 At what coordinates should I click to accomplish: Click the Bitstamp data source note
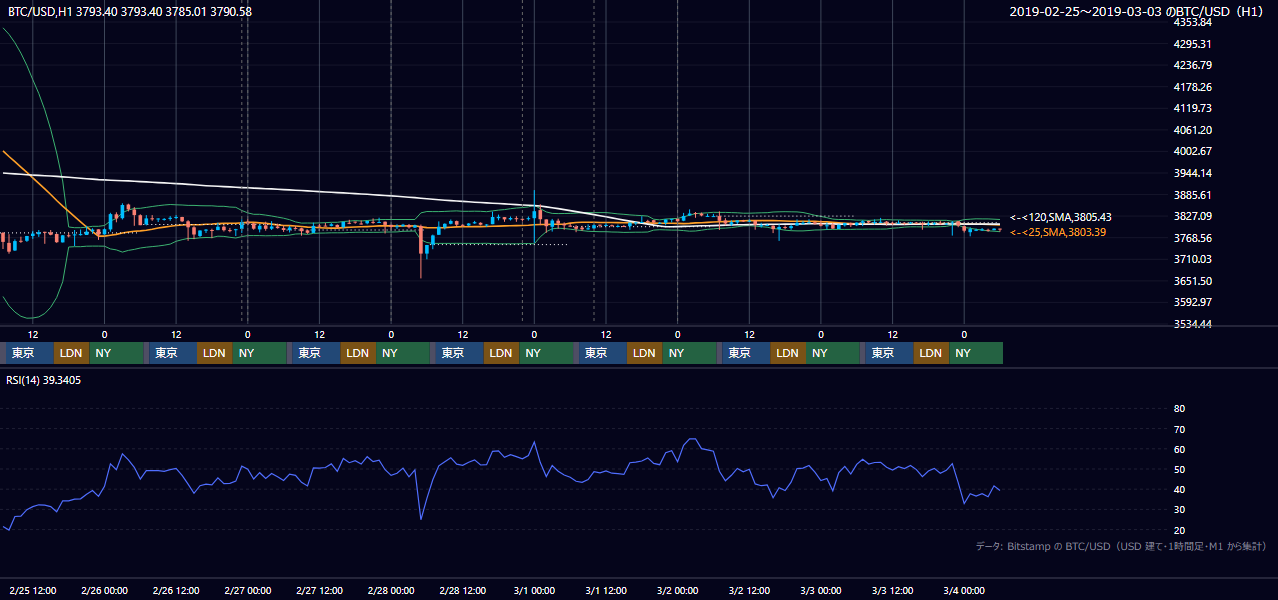1121,546
